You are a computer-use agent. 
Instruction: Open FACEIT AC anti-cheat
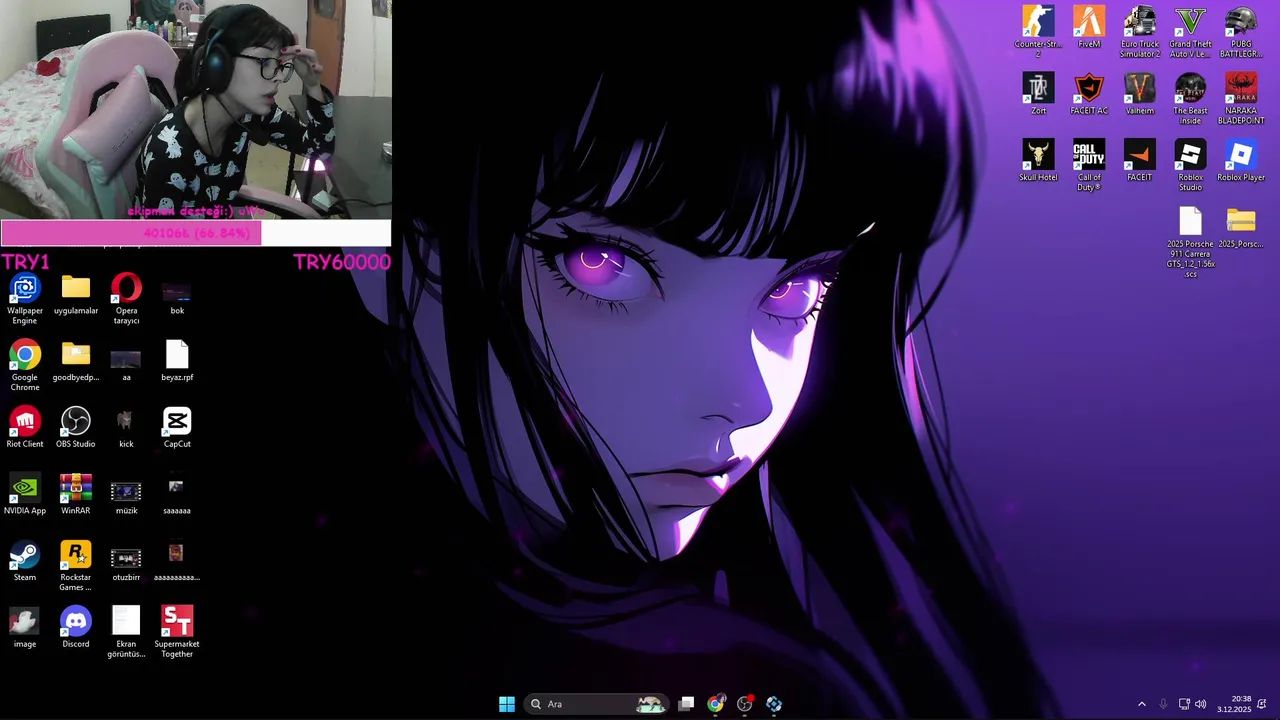coord(1089,95)
